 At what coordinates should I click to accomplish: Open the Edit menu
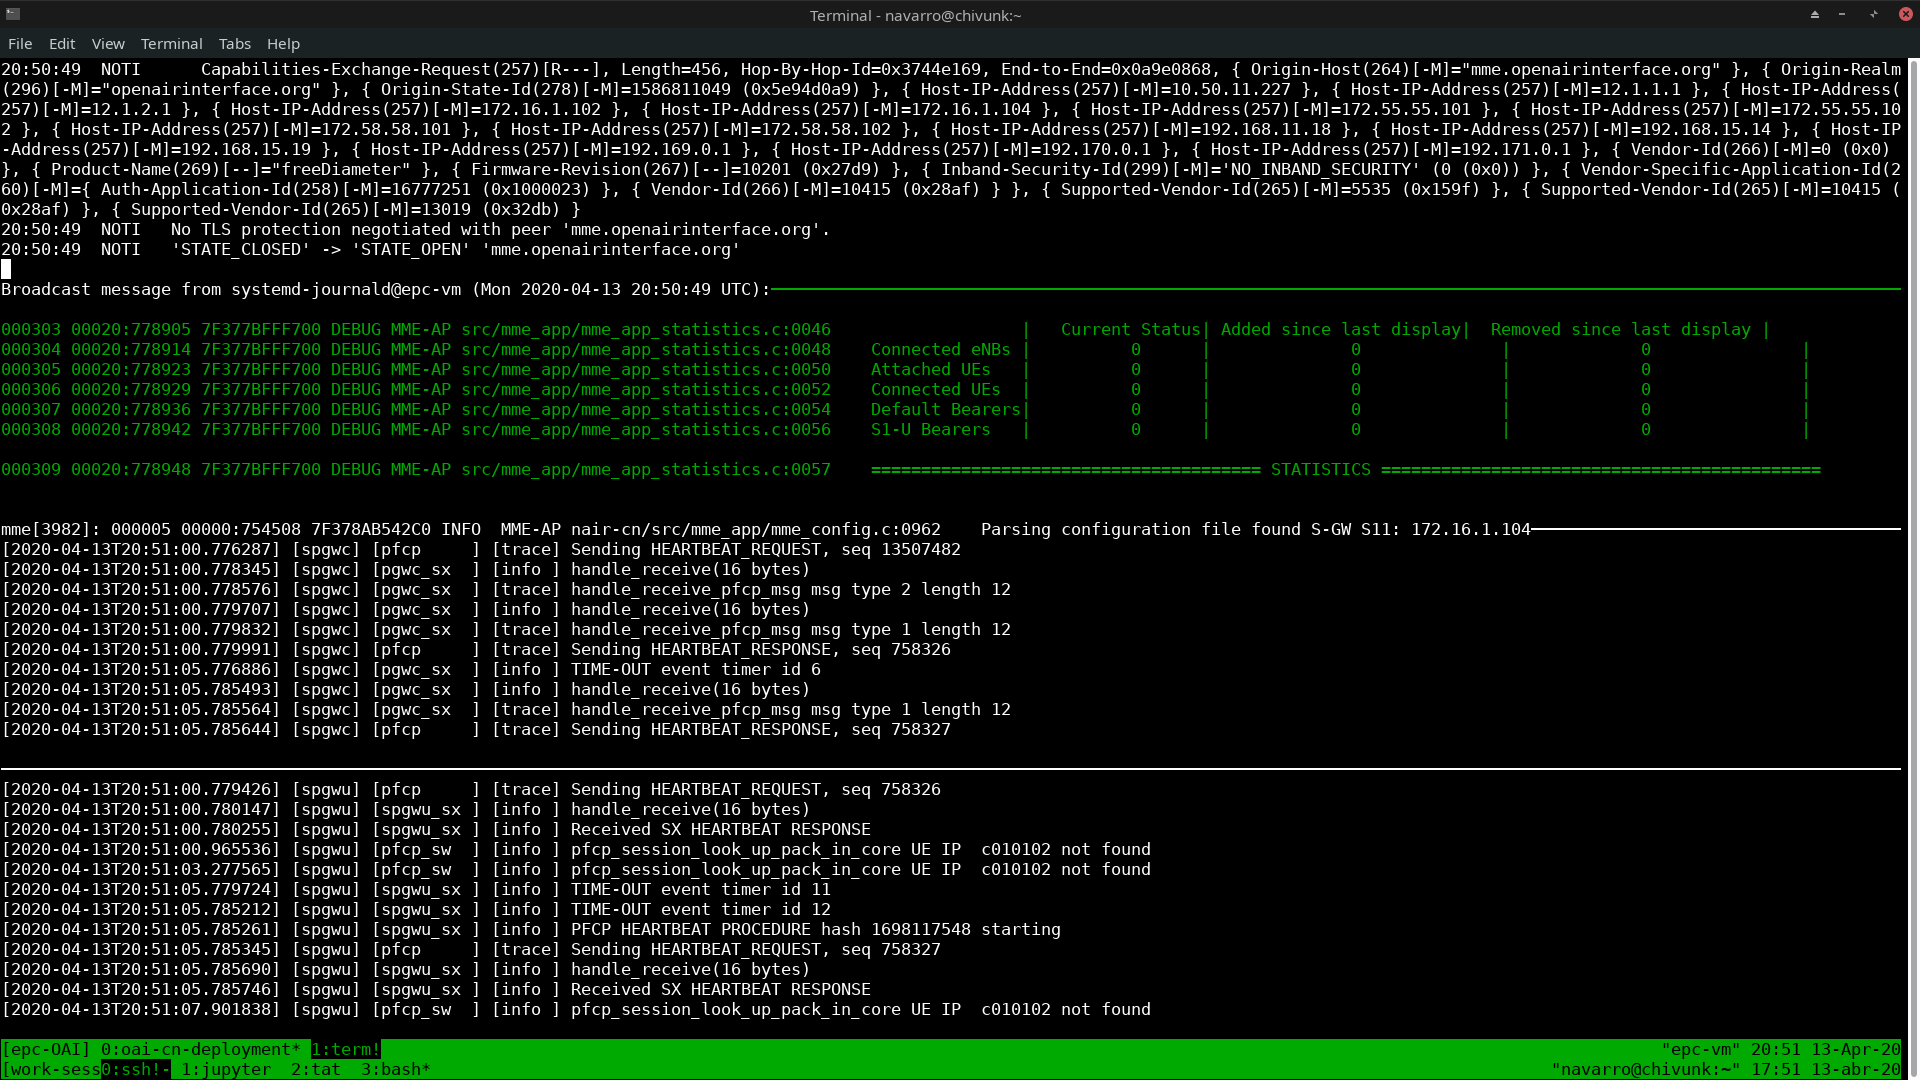tap(62, 44)
